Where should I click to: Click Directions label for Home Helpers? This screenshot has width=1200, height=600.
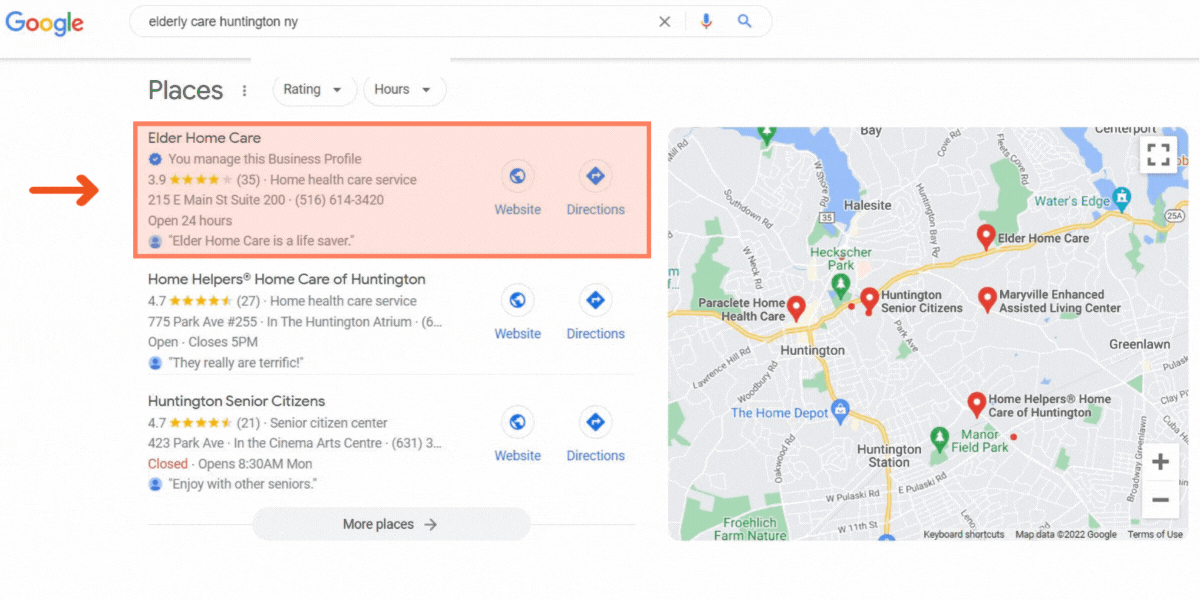pos(595,334)
